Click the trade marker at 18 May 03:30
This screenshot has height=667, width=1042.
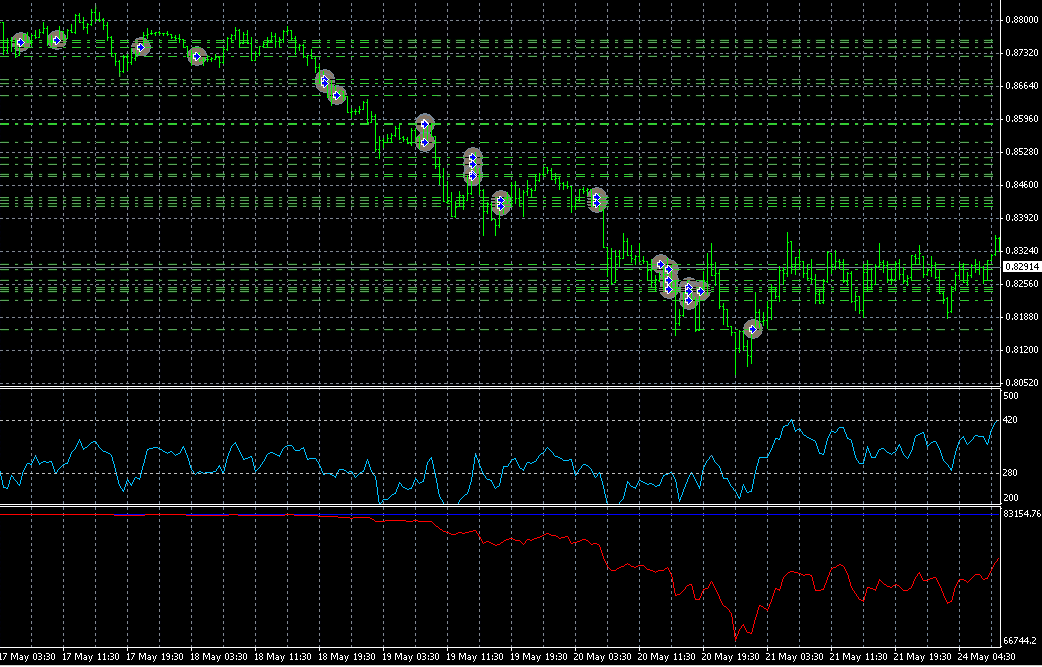[x=197, y=56]
